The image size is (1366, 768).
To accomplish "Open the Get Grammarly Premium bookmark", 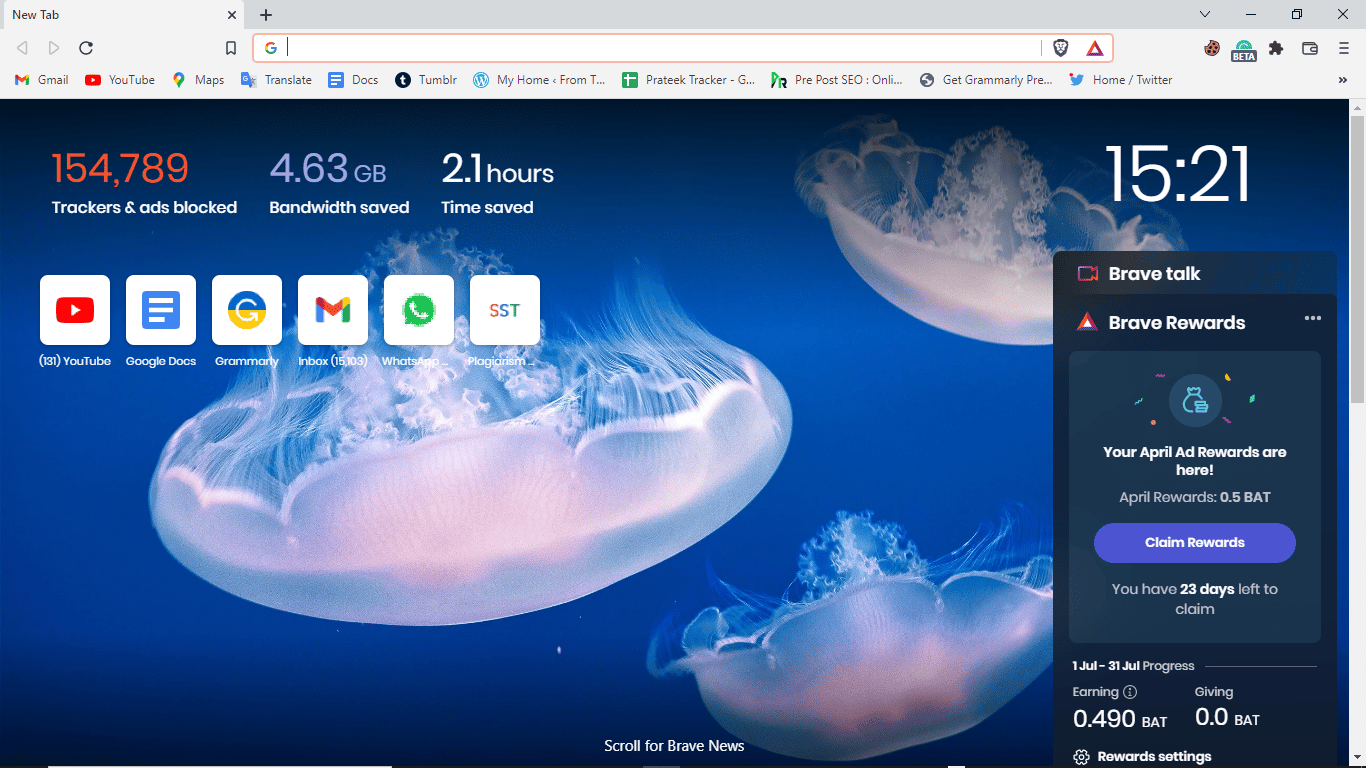I will click(x=985, y=80).
